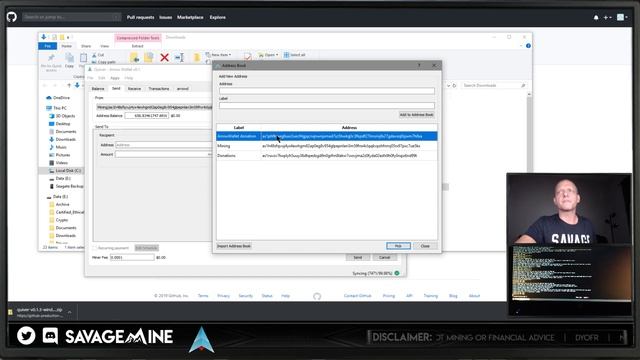
Task: Select Music in the navigation pane
Action: coord(58,147)
